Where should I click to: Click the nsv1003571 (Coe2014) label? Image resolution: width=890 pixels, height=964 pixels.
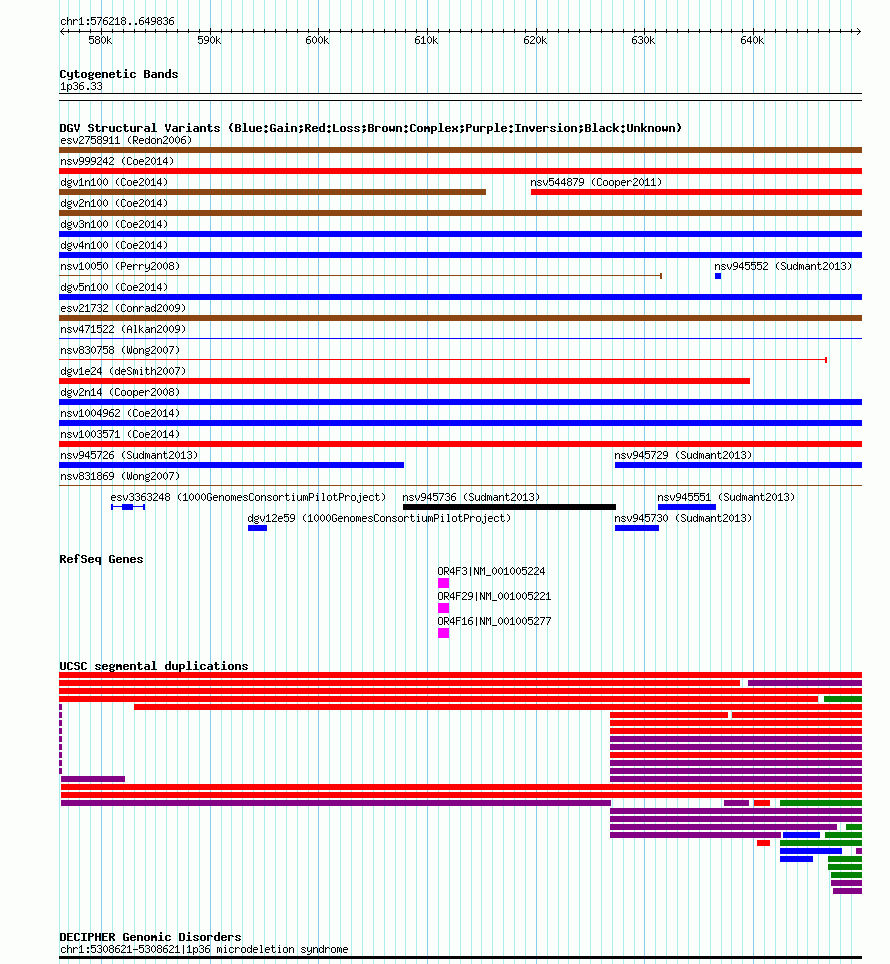[x=120, y=434]
